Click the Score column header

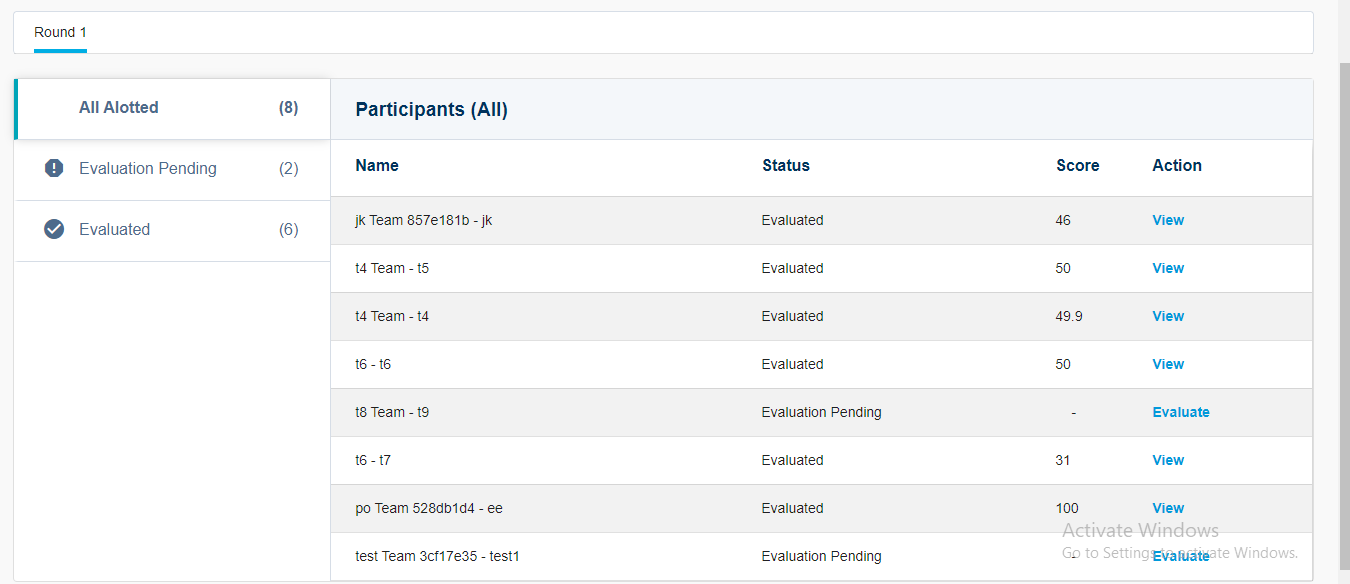coord(1077,166)
